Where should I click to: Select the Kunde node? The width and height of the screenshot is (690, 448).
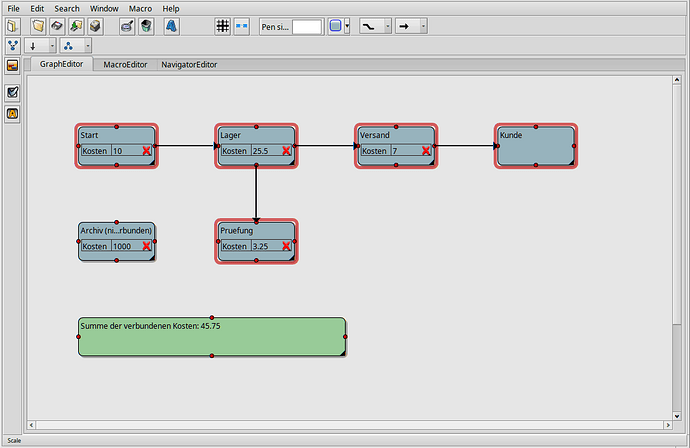[536, 146]
